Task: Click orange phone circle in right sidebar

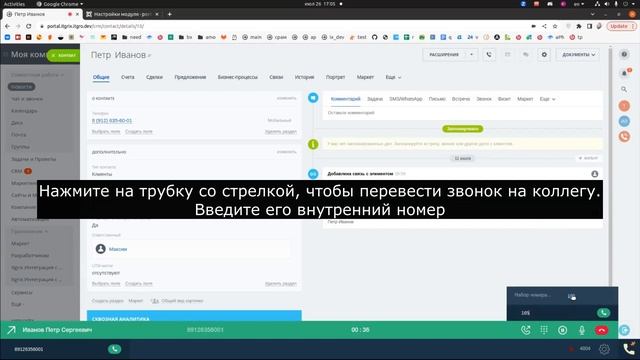Action: pos(624,137)
